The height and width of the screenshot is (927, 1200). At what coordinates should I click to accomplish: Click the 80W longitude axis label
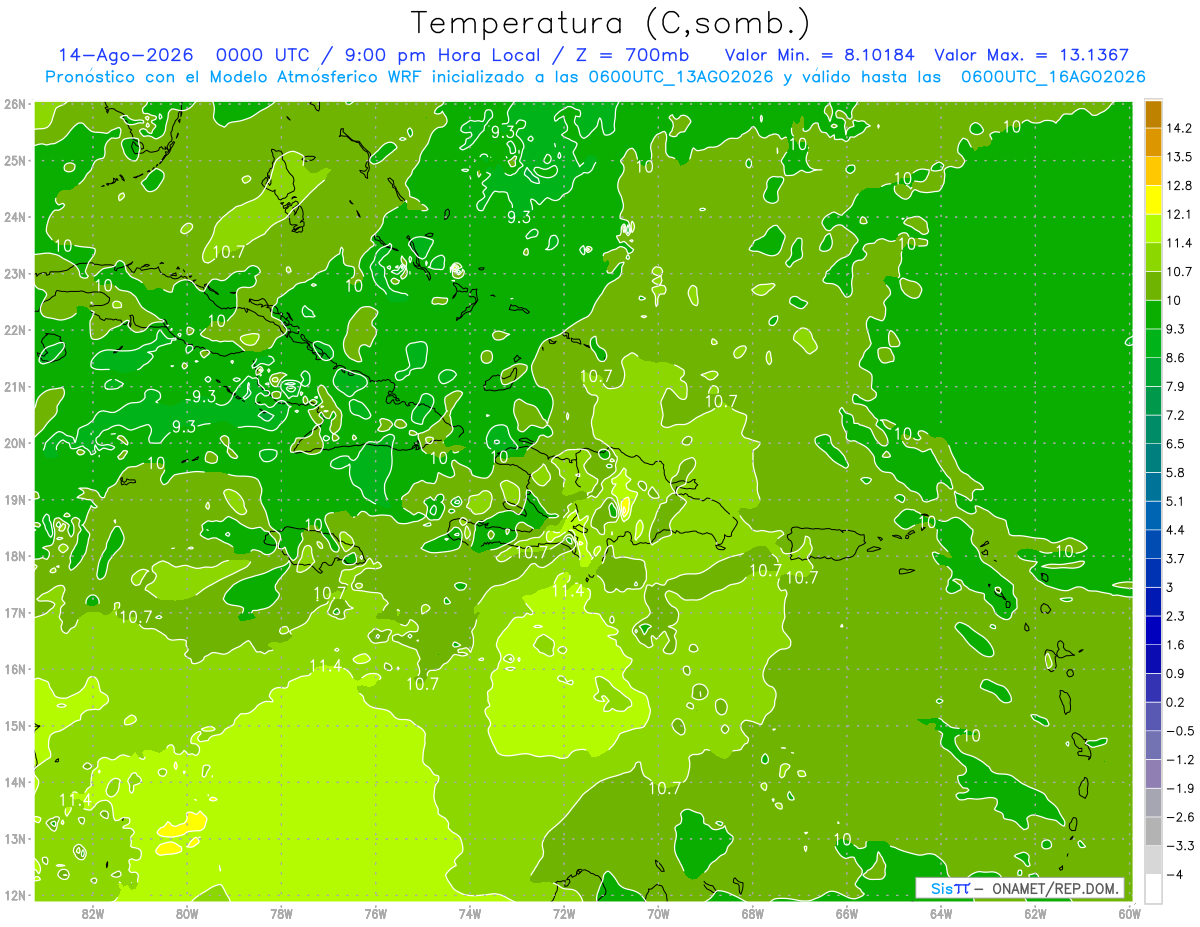point(187,913)
